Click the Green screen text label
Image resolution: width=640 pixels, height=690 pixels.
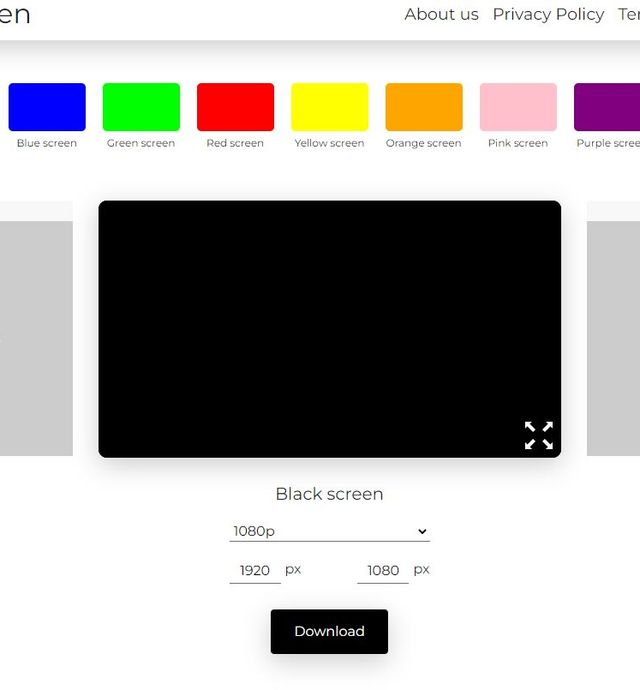[141, 143]
